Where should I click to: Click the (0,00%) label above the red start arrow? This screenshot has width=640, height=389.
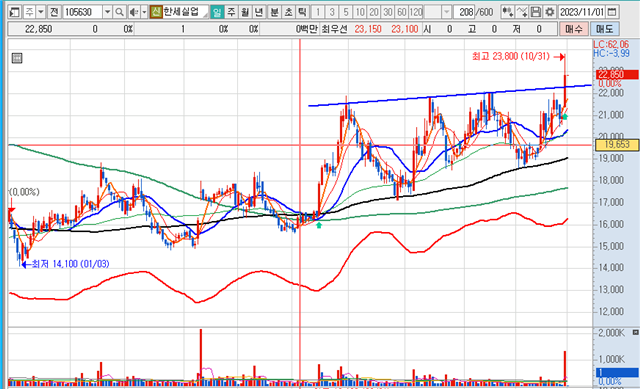coord(24,192)
